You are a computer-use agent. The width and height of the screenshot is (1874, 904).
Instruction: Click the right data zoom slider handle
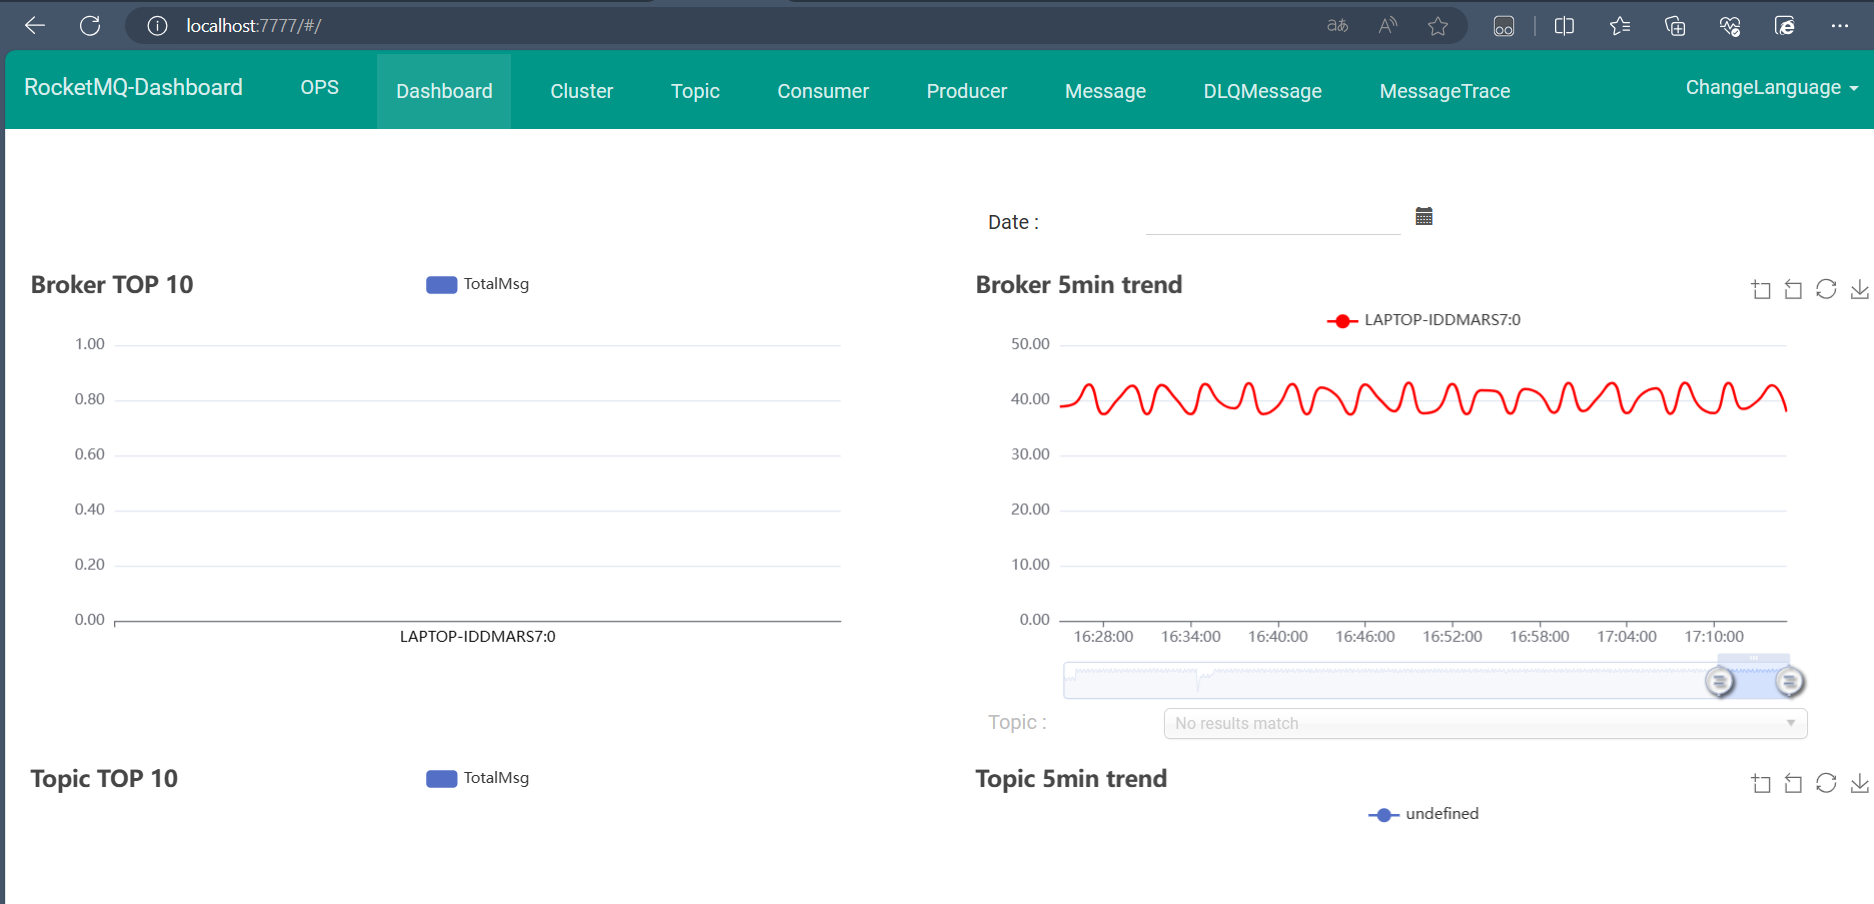click(x=1789, y=682)
